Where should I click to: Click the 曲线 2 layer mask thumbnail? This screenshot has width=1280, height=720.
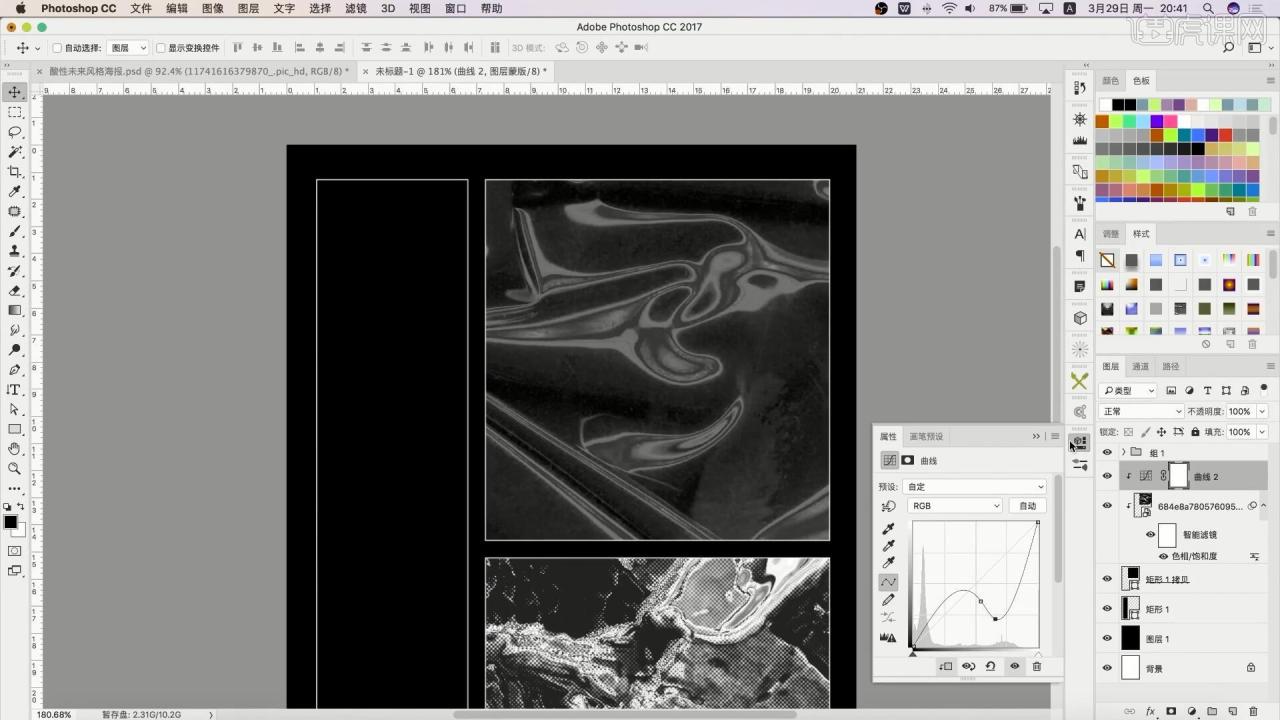pyautogui.click(x=1179, y=477)
